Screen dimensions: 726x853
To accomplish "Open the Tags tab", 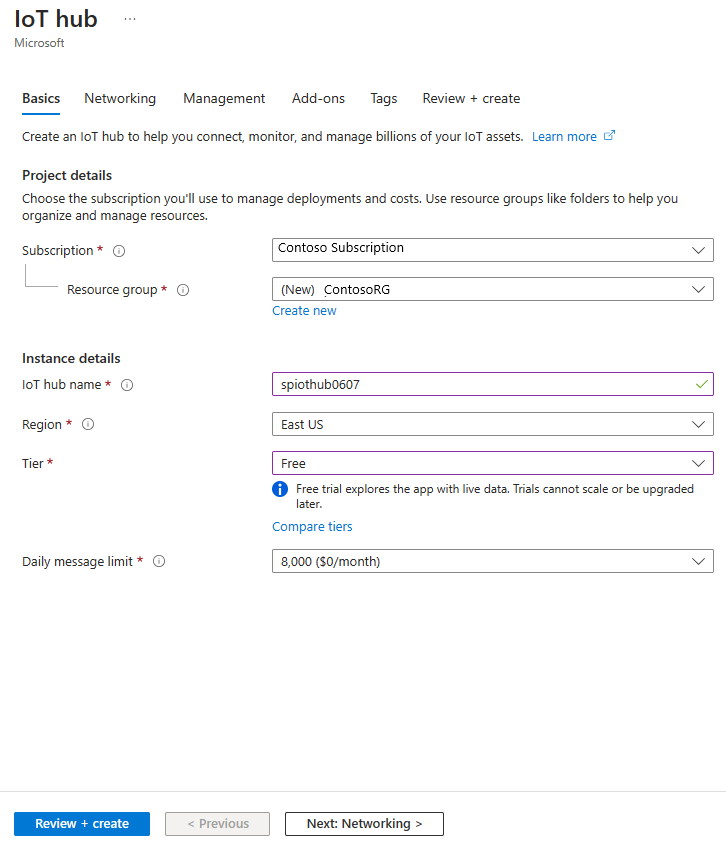I will 383,98.
